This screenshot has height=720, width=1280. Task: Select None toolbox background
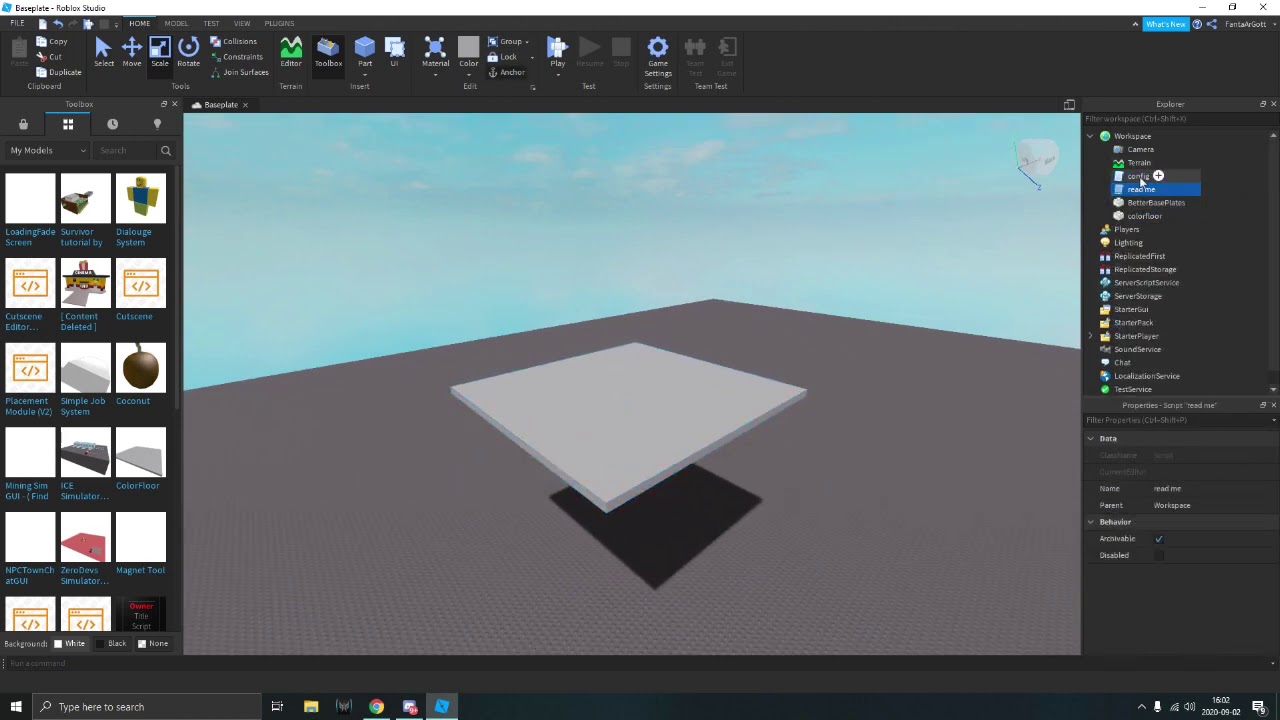tap(153, 643)
